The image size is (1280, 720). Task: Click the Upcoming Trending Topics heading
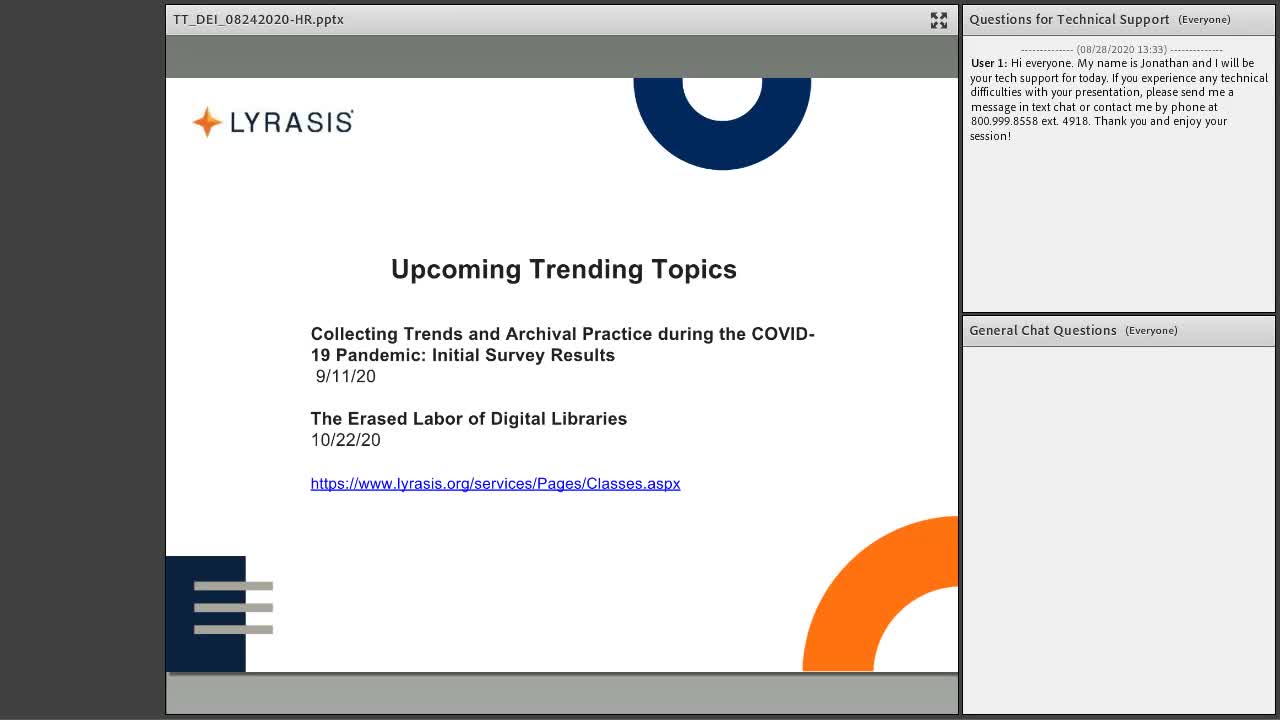point(564,269)
